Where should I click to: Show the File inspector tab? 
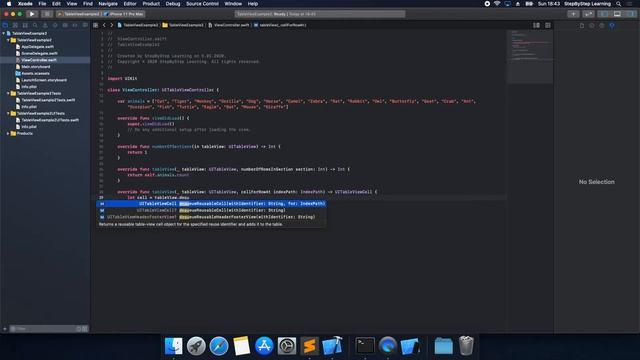click(x=582, y=25)
